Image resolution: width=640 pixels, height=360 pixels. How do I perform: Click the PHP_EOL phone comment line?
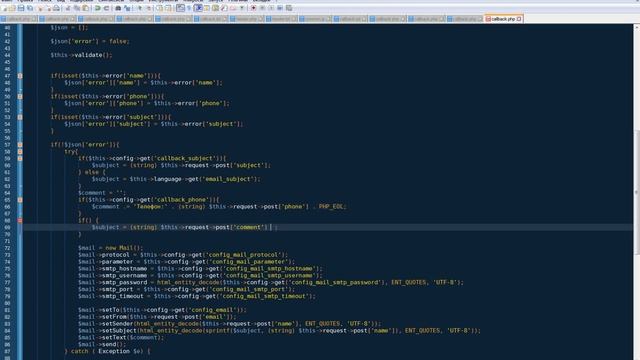tap(219, 207)
